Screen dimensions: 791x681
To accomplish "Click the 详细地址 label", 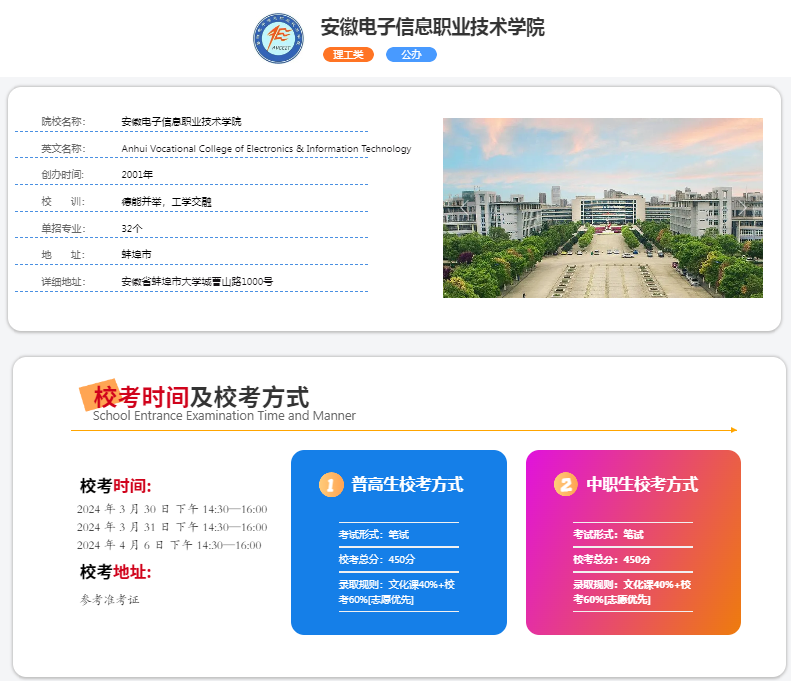I will point(64,281).
